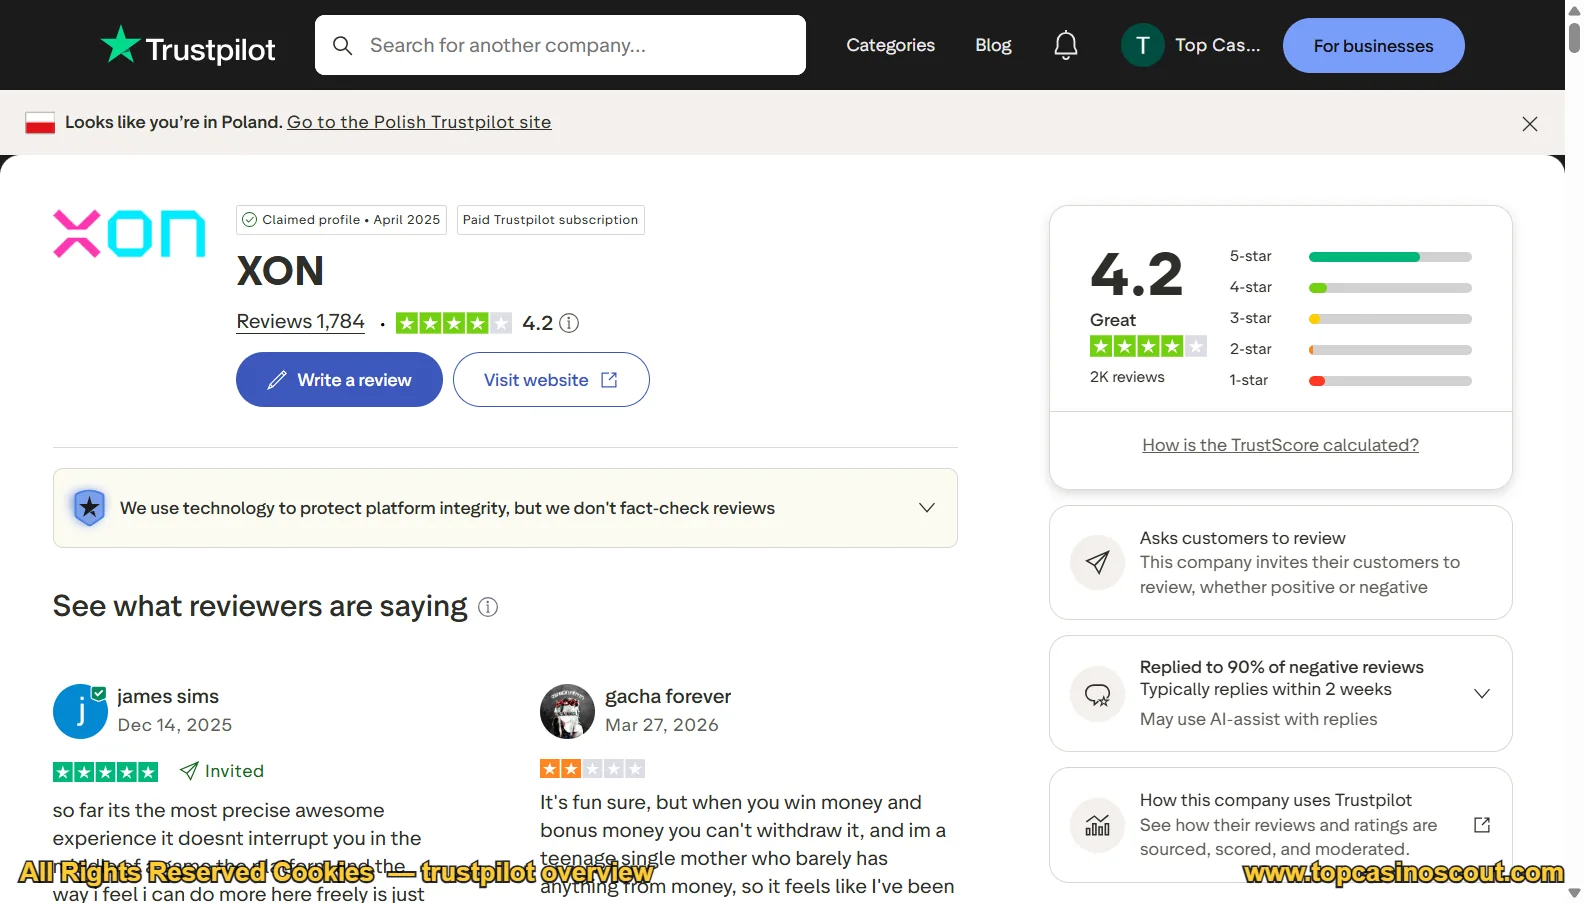Click james sims avatar
1584x903 pixels.
(x=80, y=711)
